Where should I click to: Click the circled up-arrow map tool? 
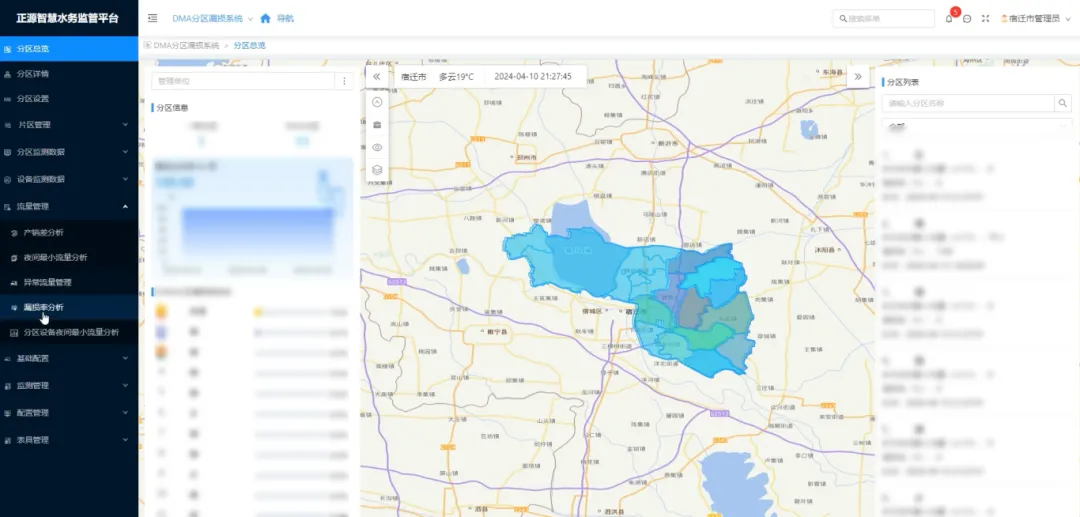(377, 102)
